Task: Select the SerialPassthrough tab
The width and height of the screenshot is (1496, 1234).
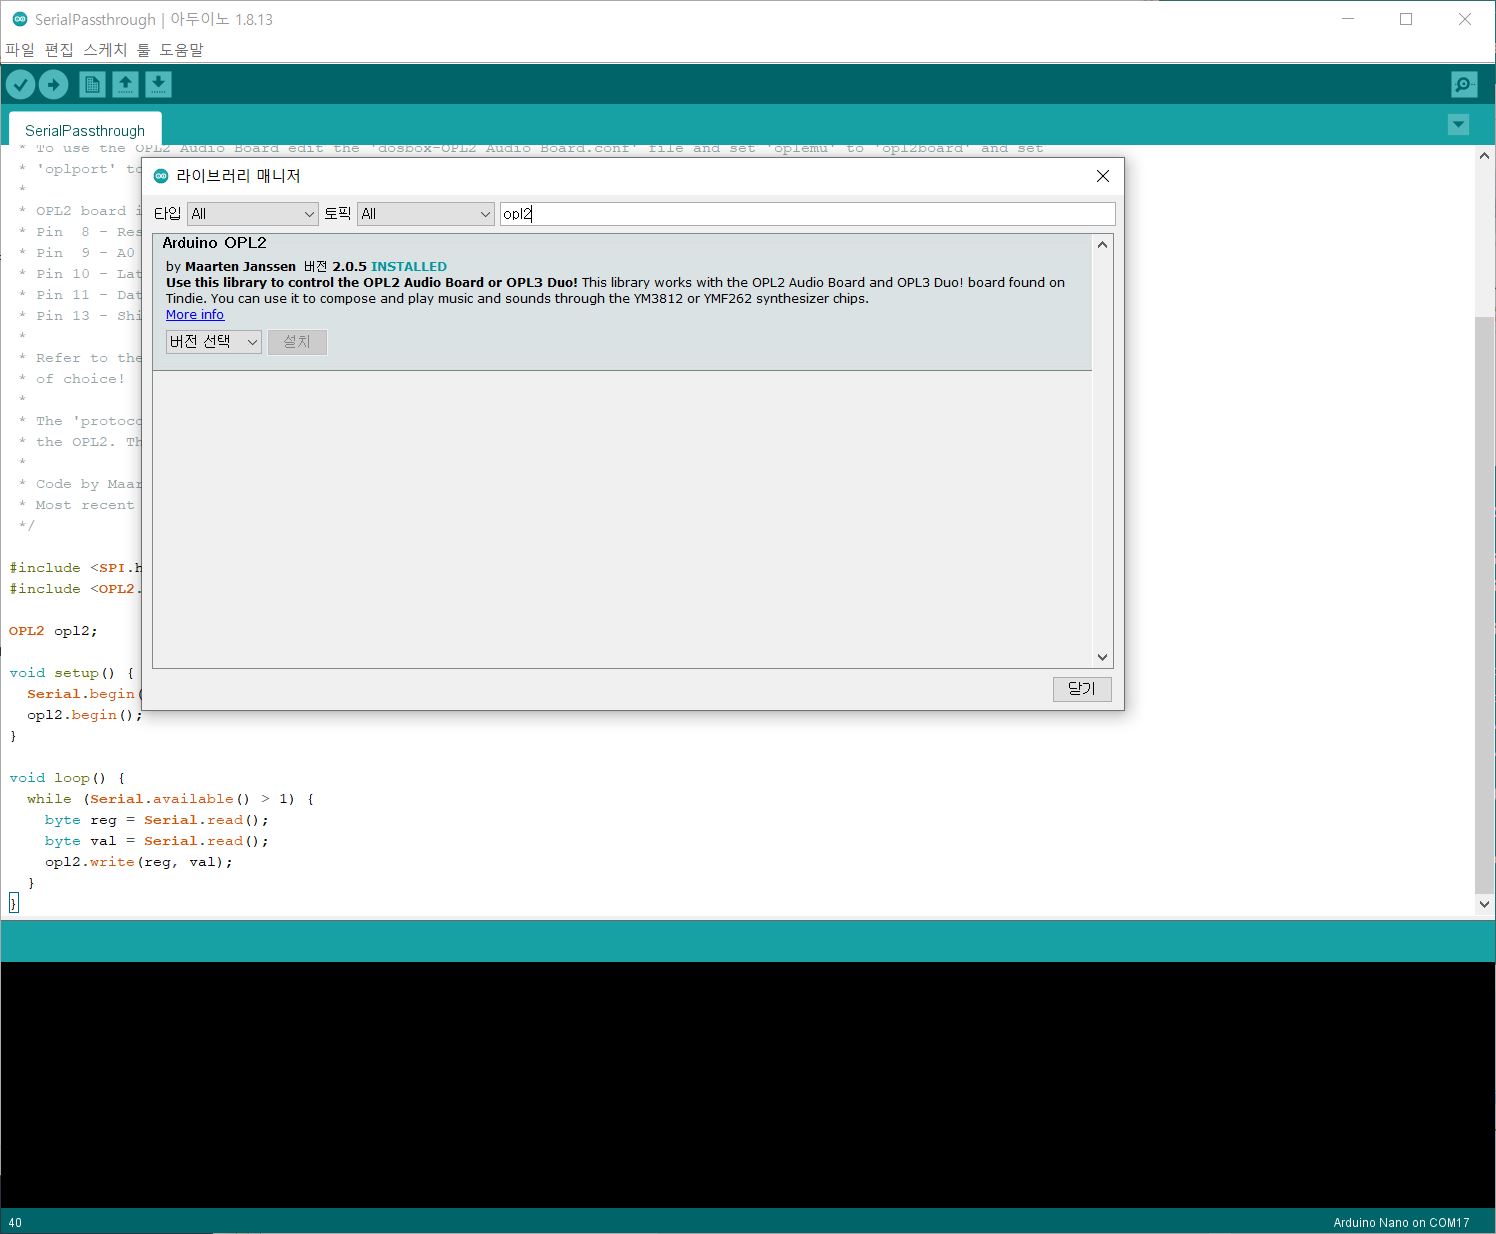Action: coord(85,130)
